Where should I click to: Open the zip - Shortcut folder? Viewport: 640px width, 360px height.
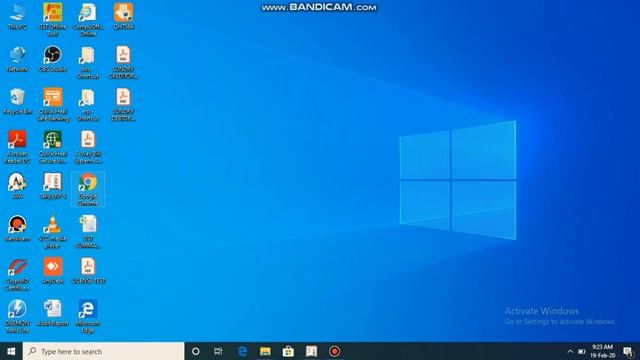pyautogui.click(x=88, y=104)
